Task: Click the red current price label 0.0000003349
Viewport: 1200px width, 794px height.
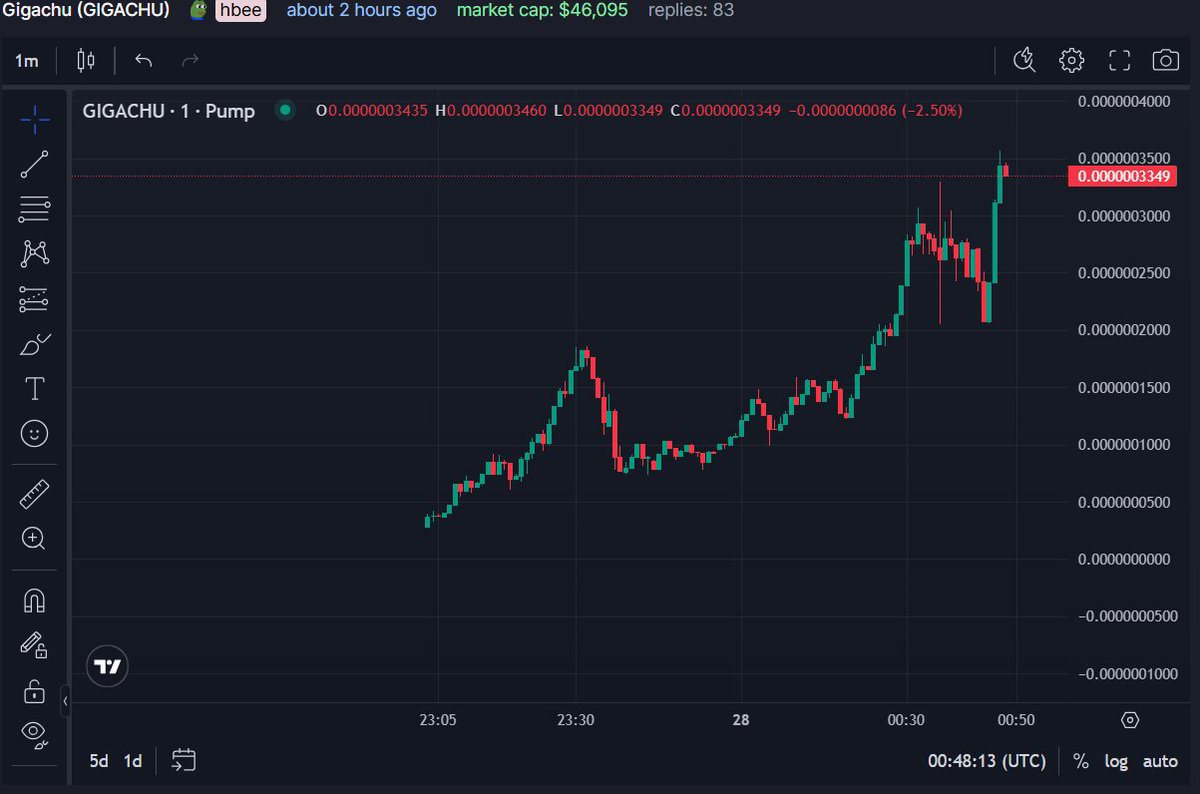Action: pos(1125,177)
